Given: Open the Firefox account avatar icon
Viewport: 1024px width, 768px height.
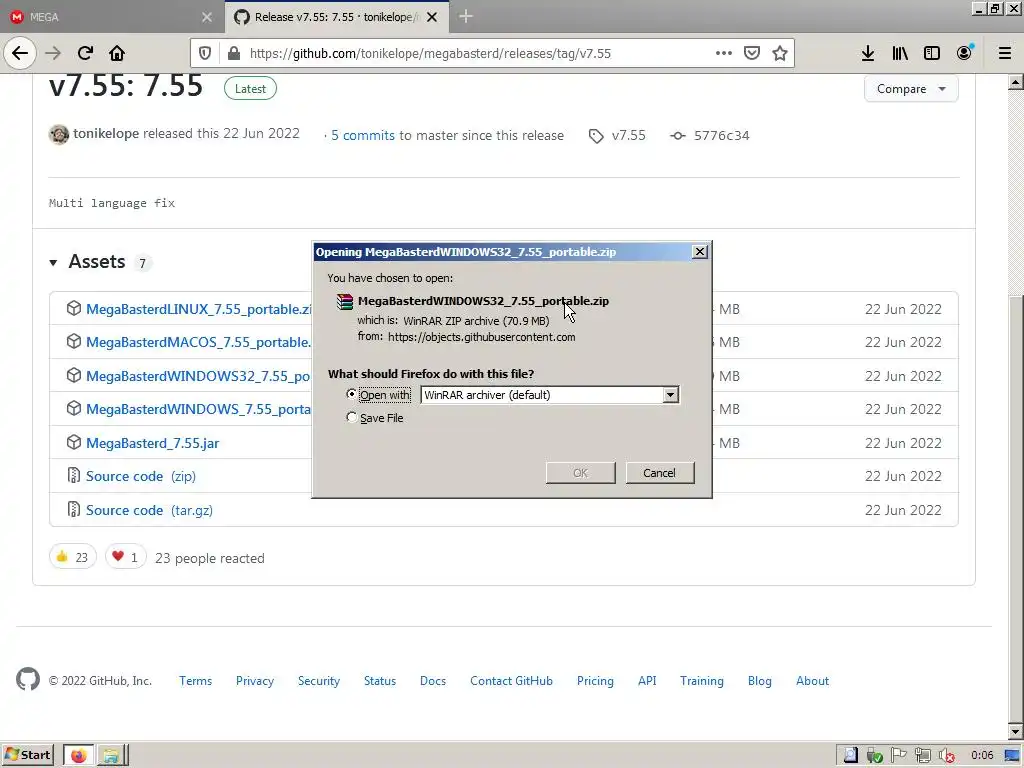Looking at the screenshot, I should (964, 53).
